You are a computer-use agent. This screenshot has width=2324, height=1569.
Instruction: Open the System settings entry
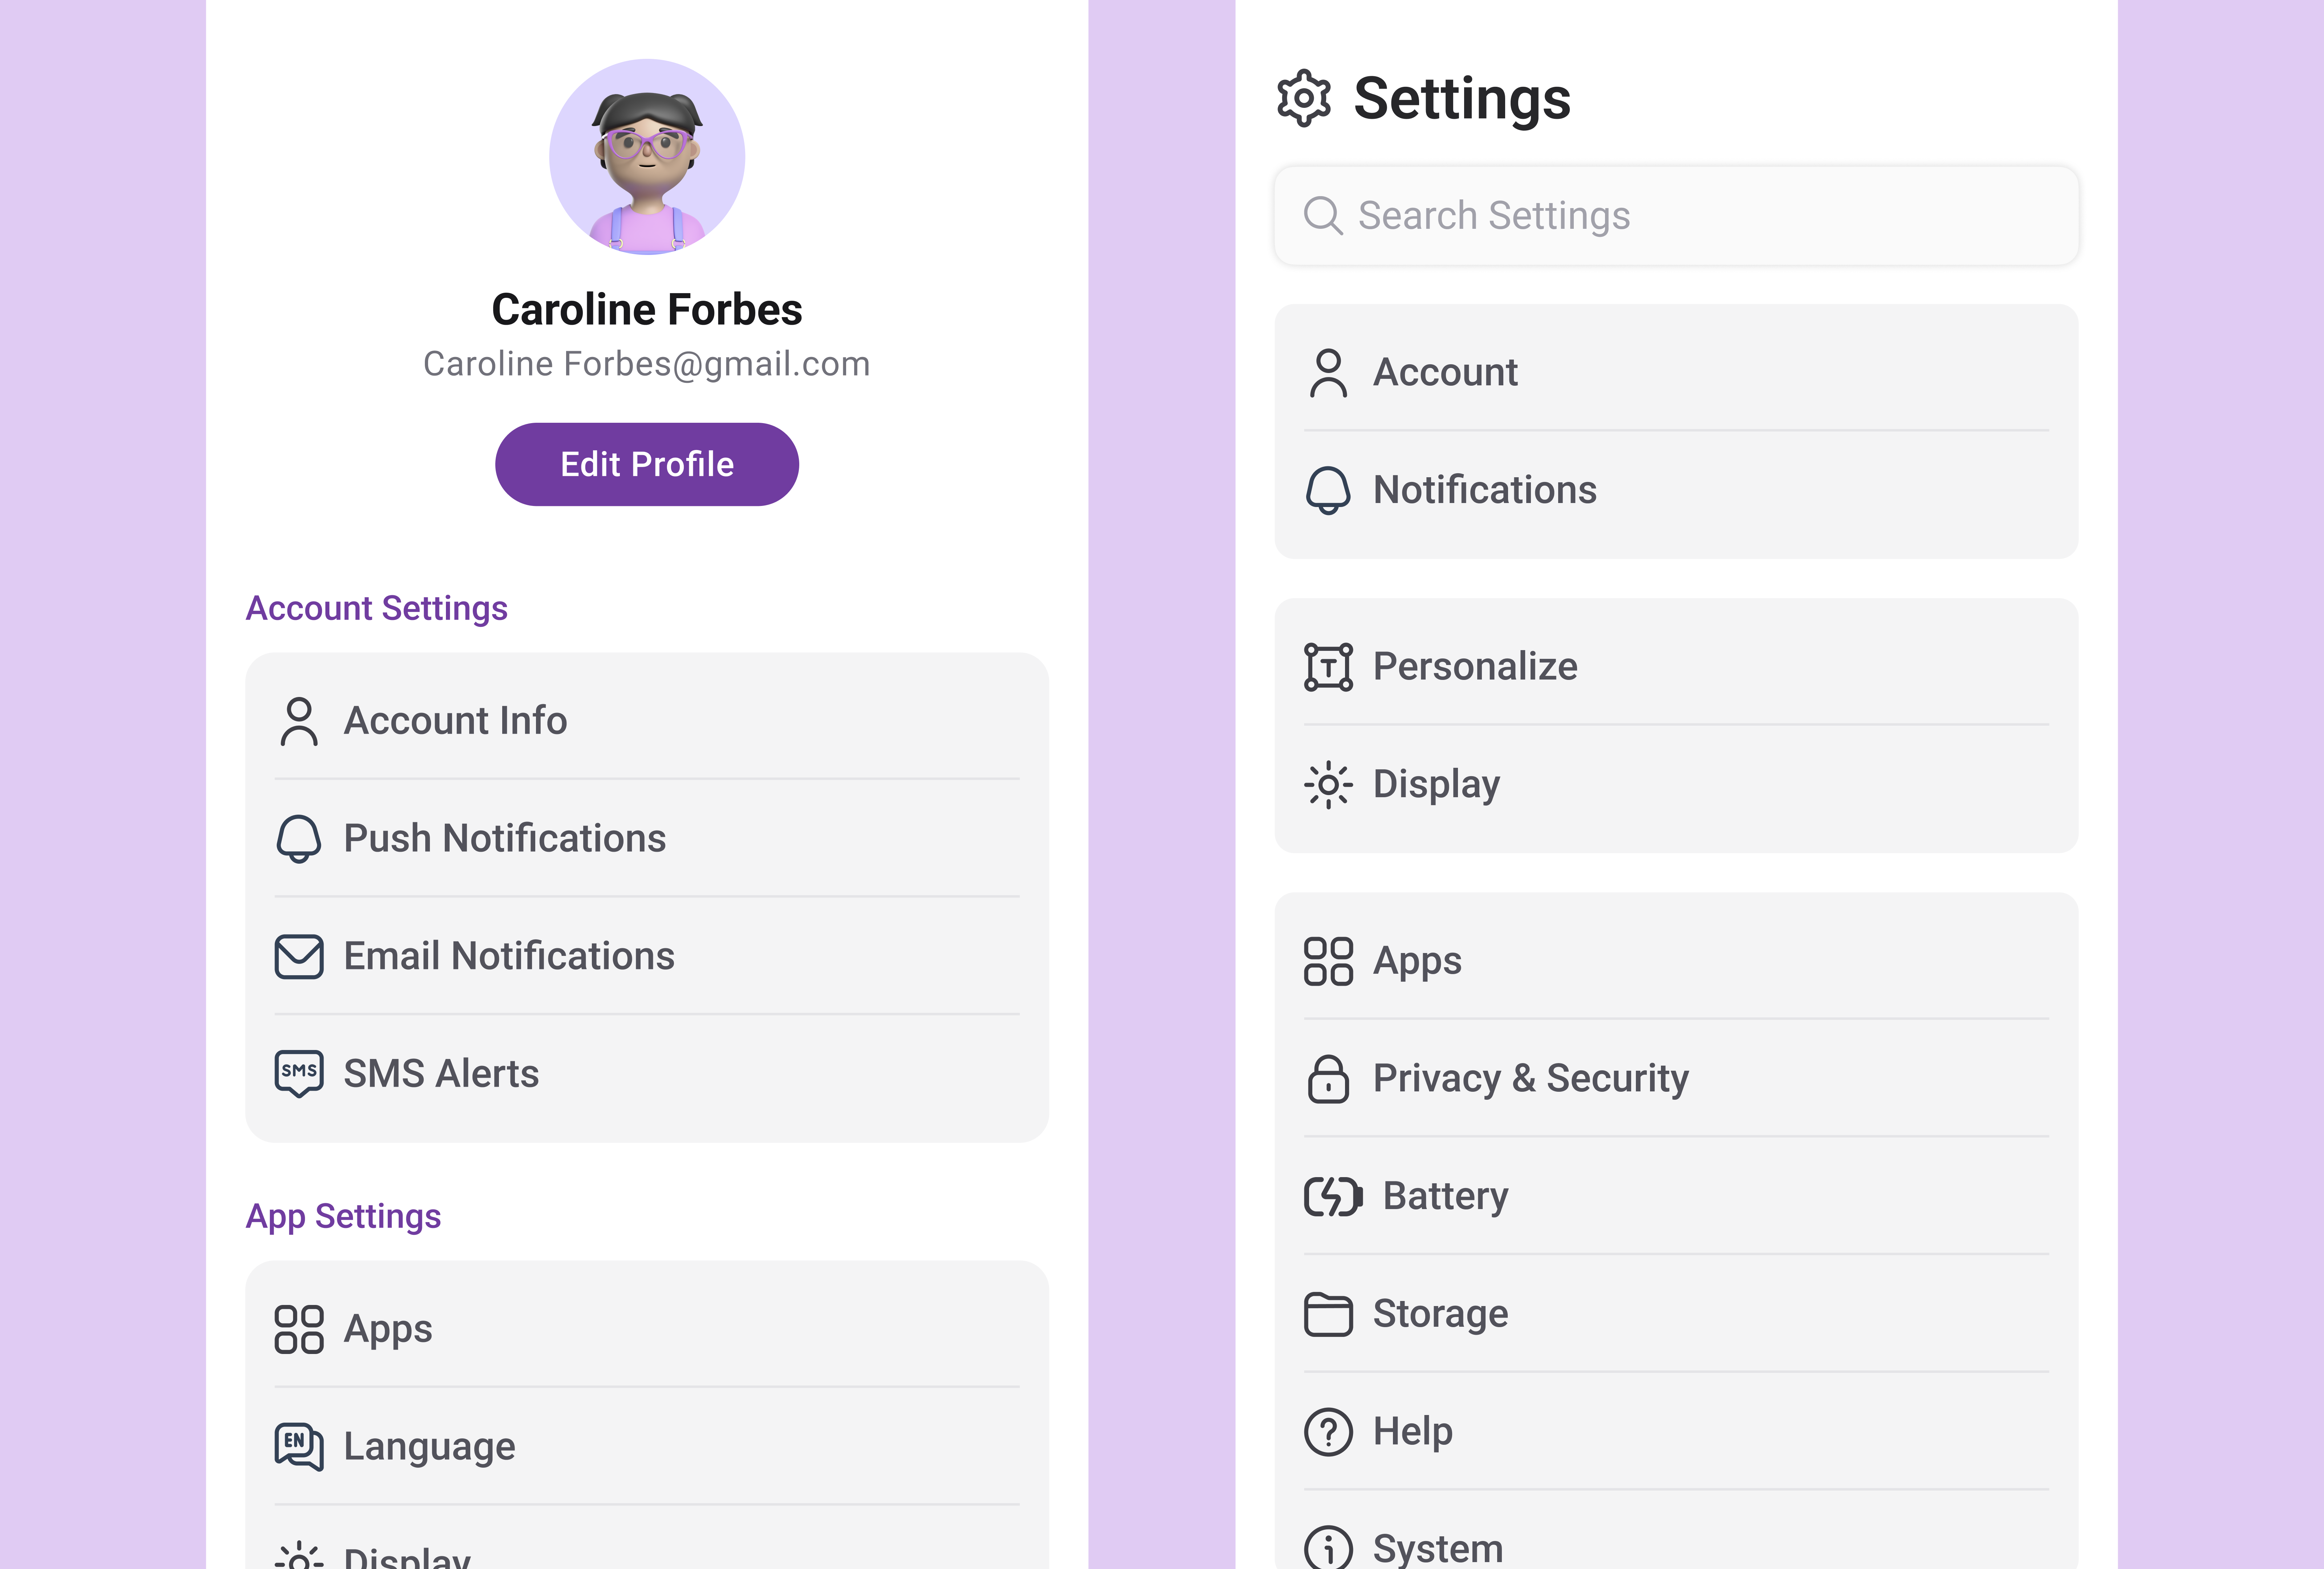(1437, 1546)
